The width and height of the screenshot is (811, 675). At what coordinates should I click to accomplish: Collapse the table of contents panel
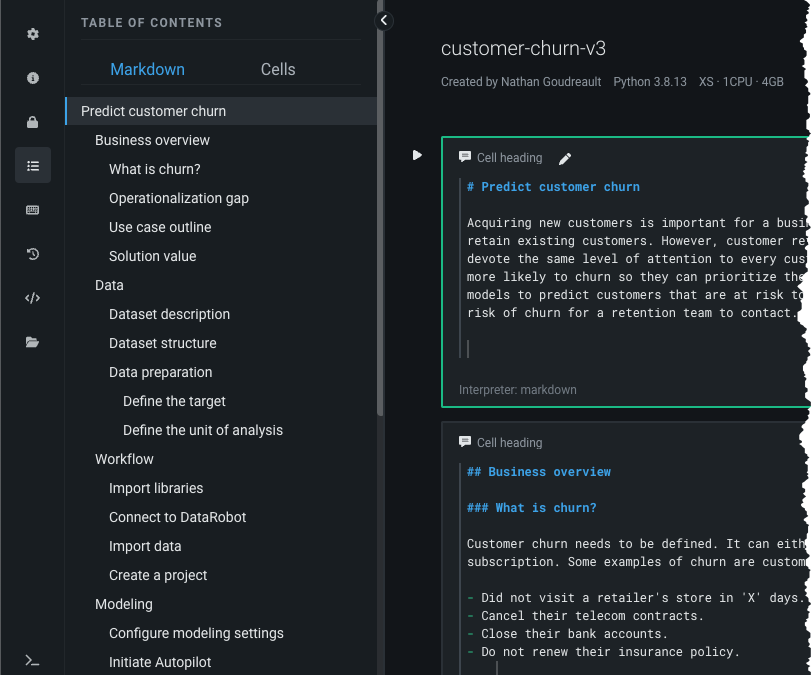[x=384, y=20]
